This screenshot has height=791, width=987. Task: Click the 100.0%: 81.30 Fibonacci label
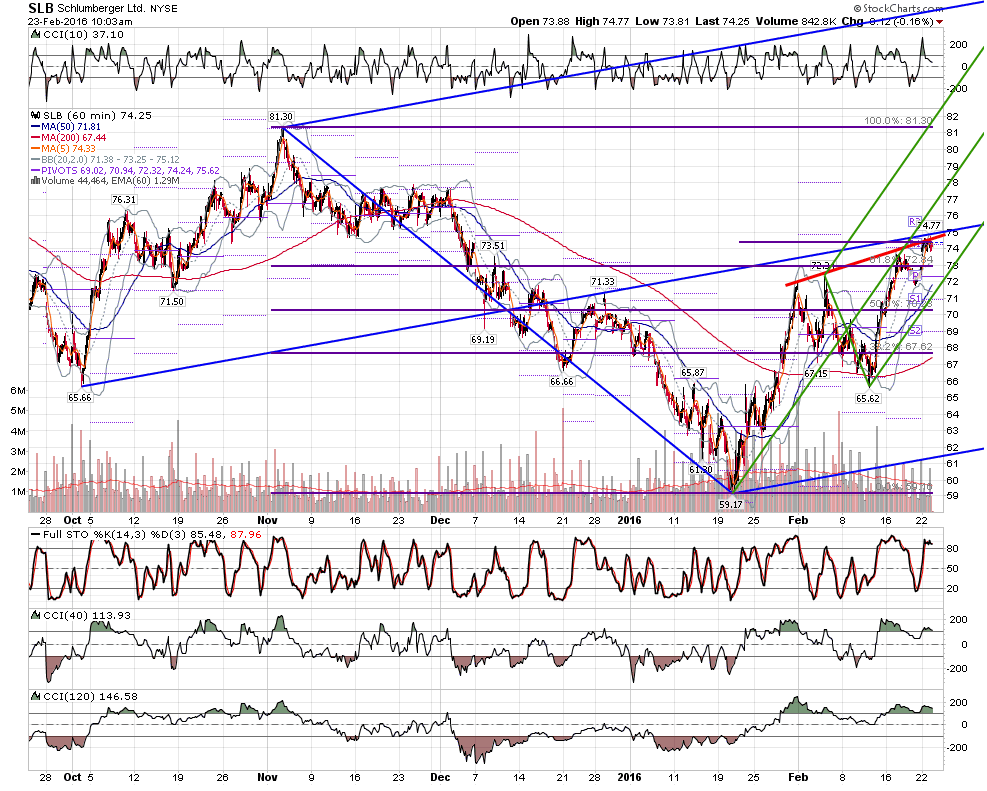[898, 120]
